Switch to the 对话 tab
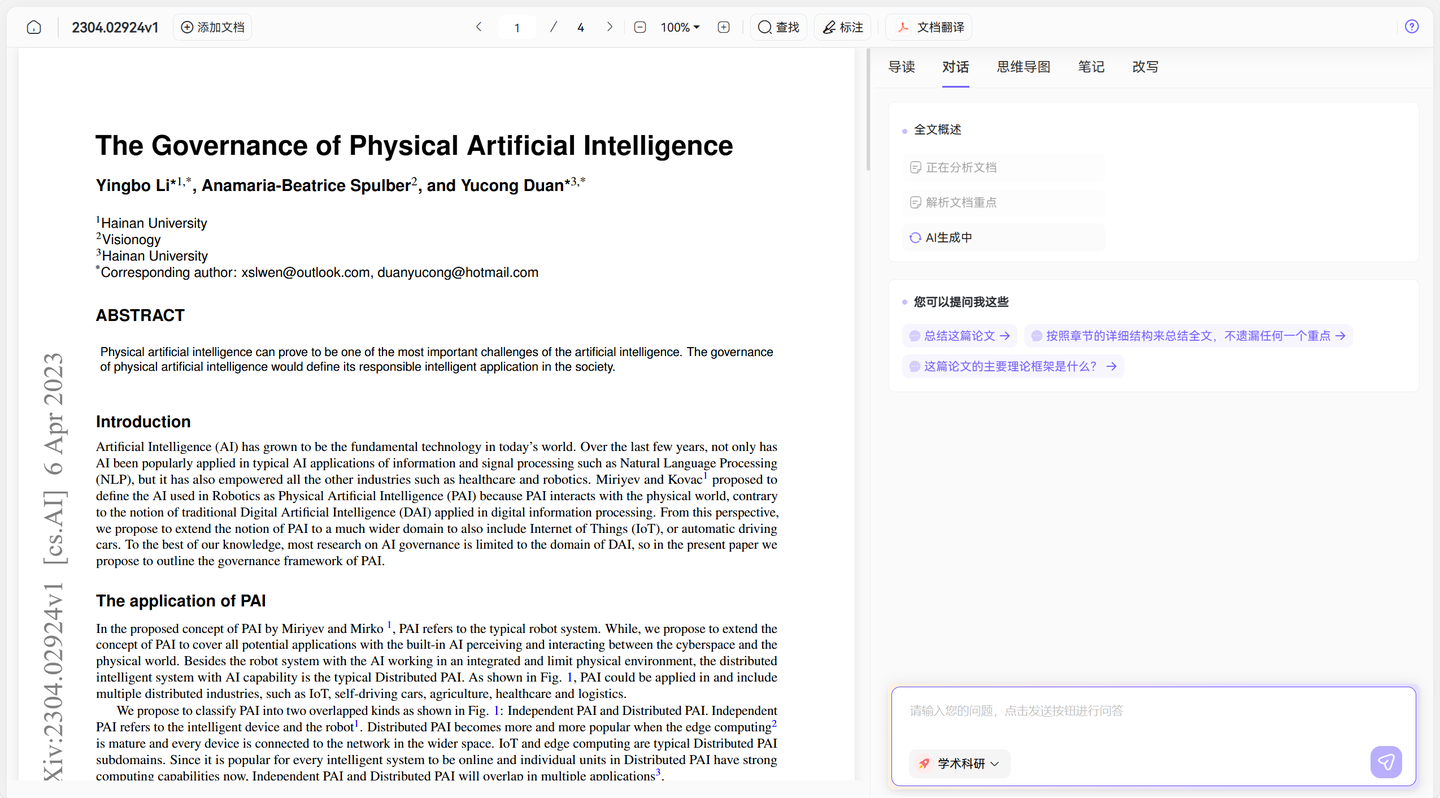Image resolution: width=1440 pixels, height=798 pixels. pos(956,67)
